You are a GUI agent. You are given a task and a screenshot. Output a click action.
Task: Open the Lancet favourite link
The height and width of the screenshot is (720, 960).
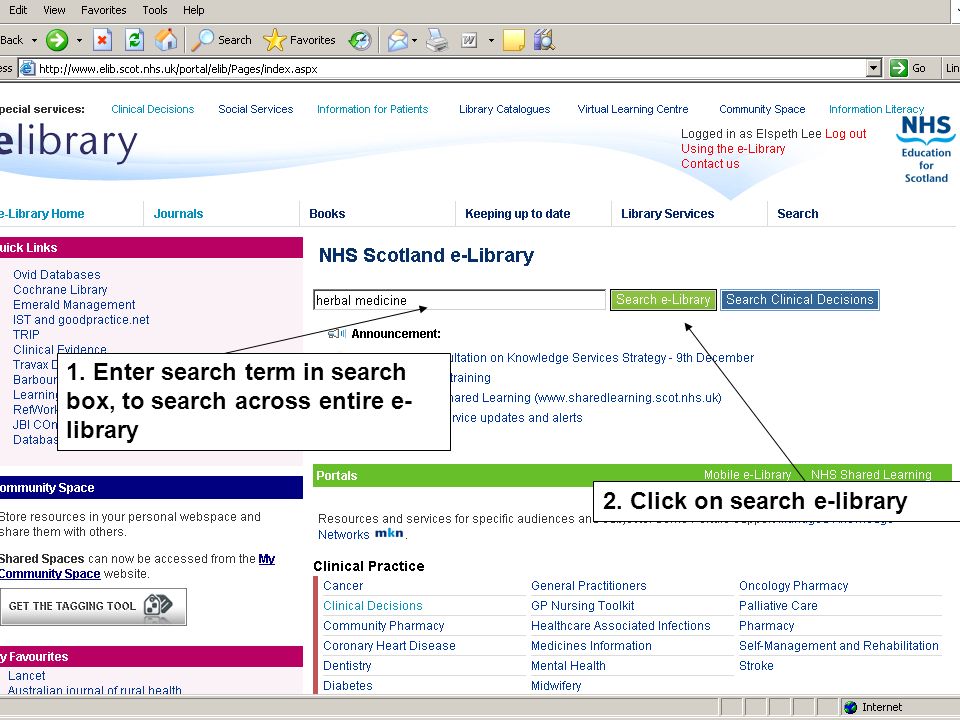(x=26, y=675)
